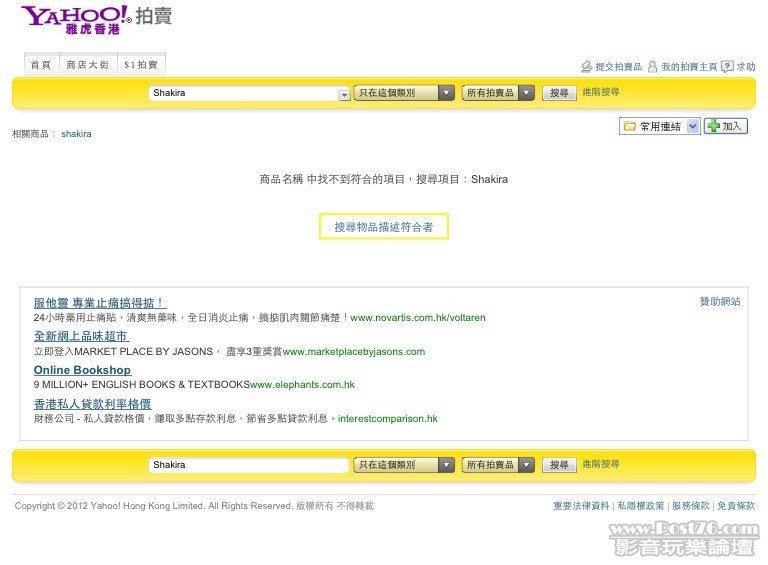768x565 pixels.
Task: Click 搜尋物品描述符合者 button
Action: [384, 227]
